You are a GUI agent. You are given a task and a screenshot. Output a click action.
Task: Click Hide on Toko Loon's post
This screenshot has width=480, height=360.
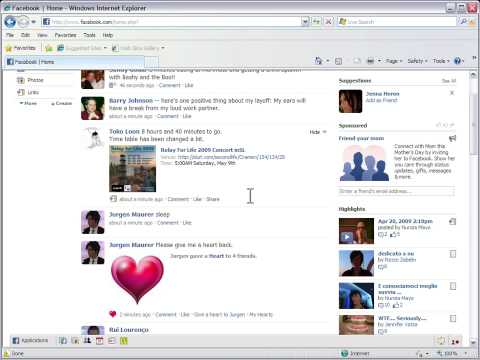[318, 132]
